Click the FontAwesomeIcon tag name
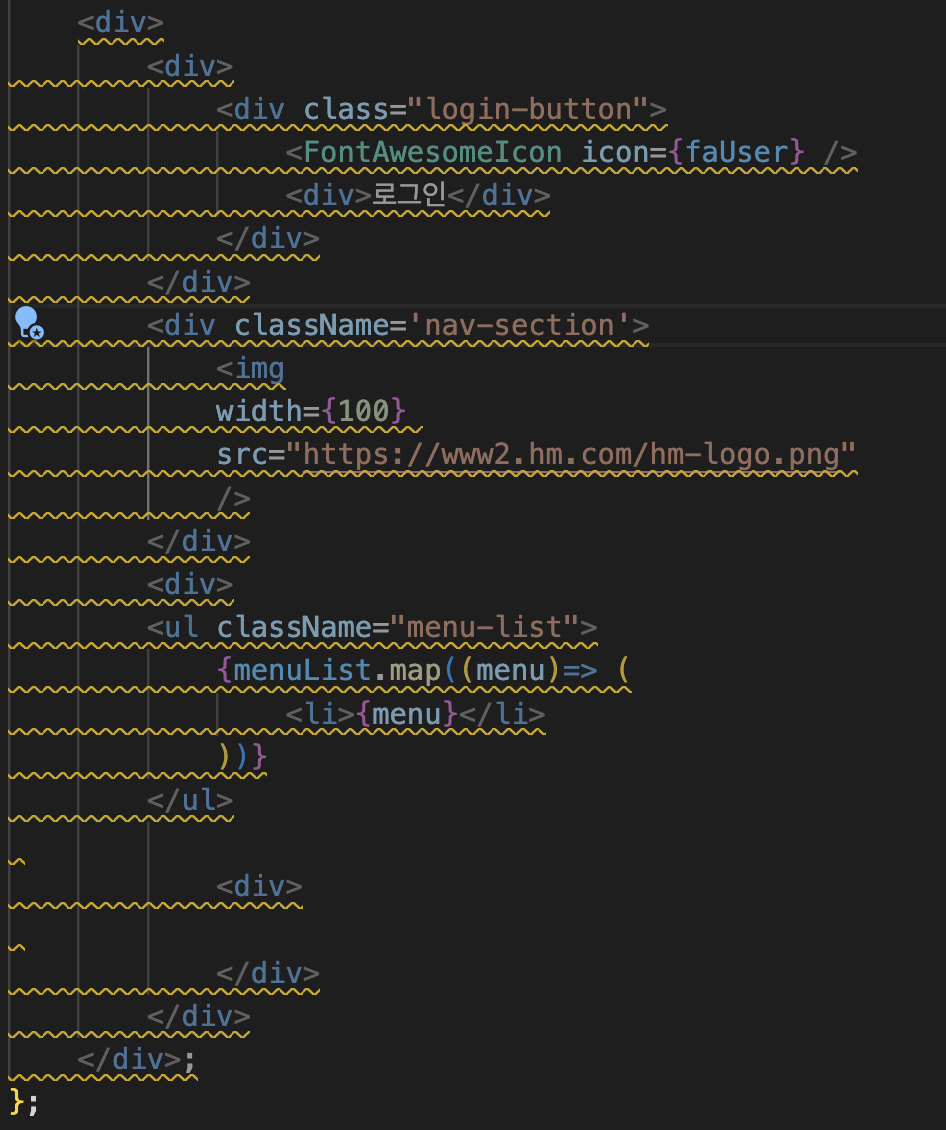This screenshot has width=946, height=1130. (x=432, y=153)
